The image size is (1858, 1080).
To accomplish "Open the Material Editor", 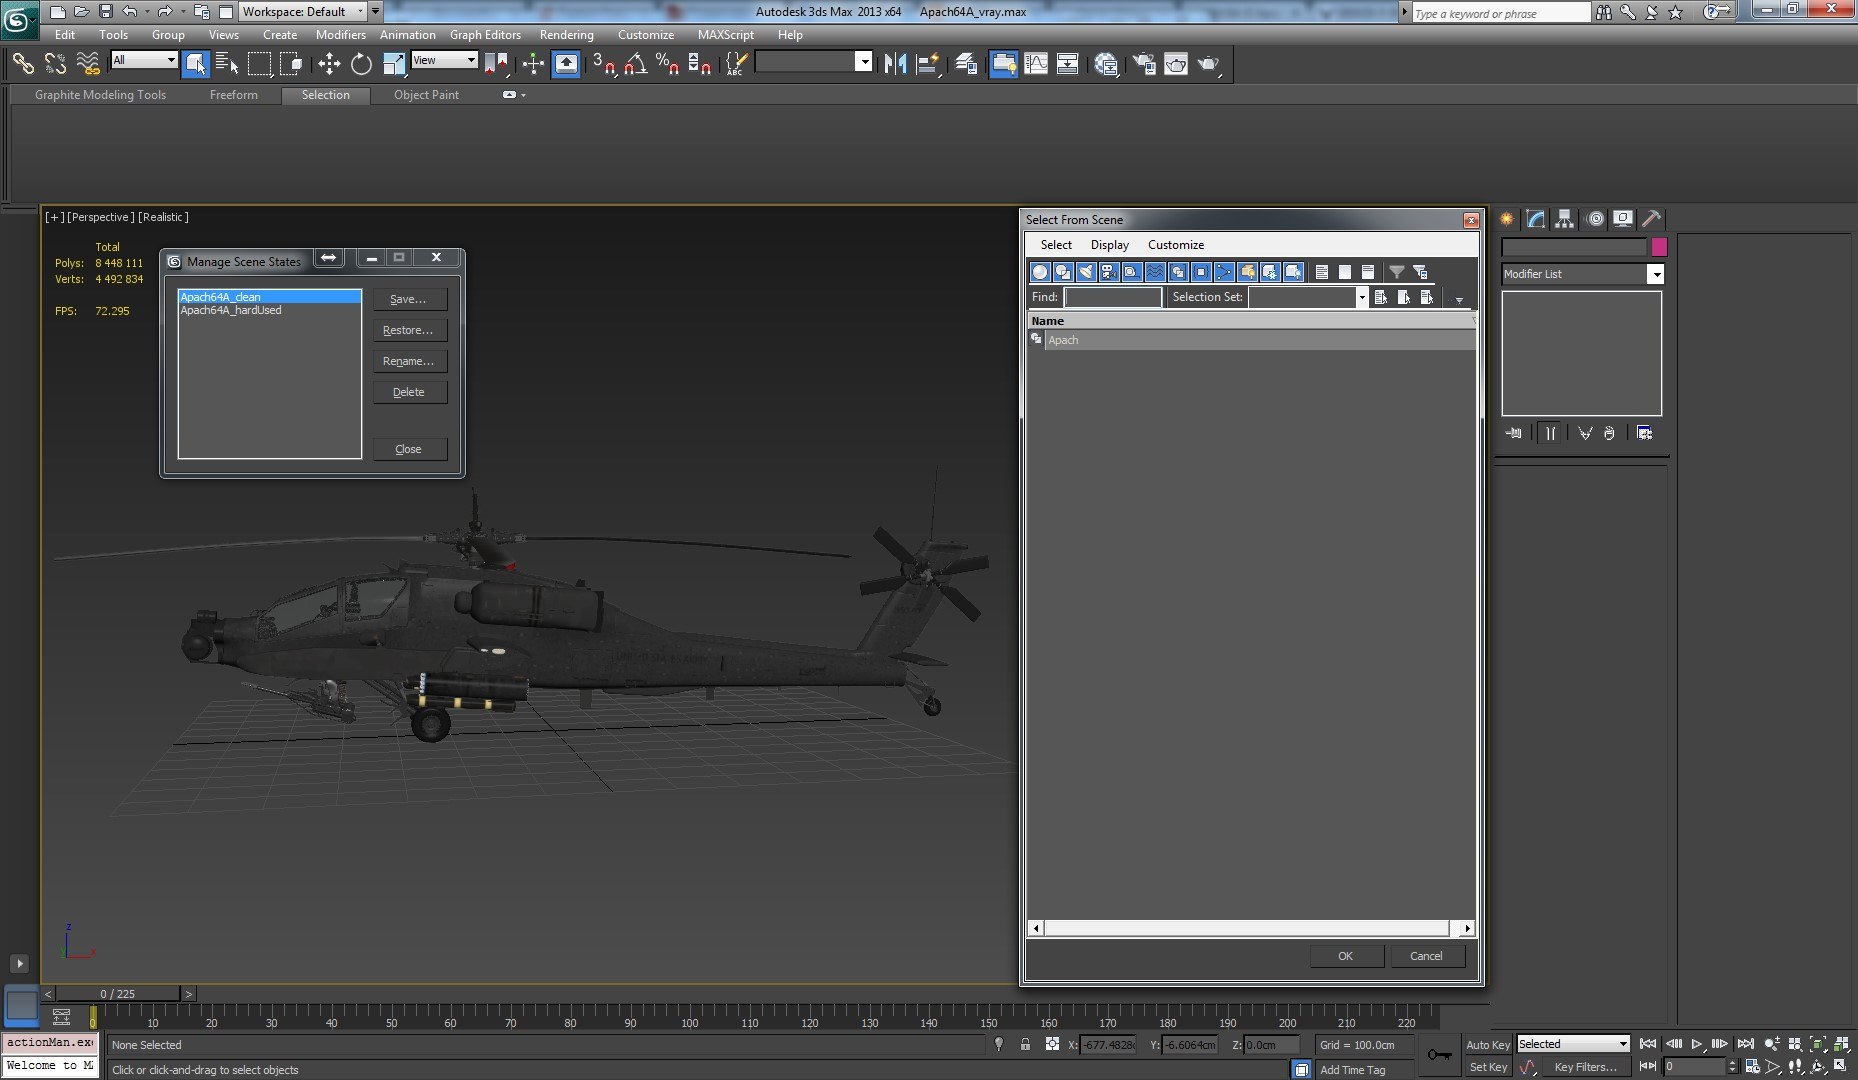I will click(x=1106, y=64).
